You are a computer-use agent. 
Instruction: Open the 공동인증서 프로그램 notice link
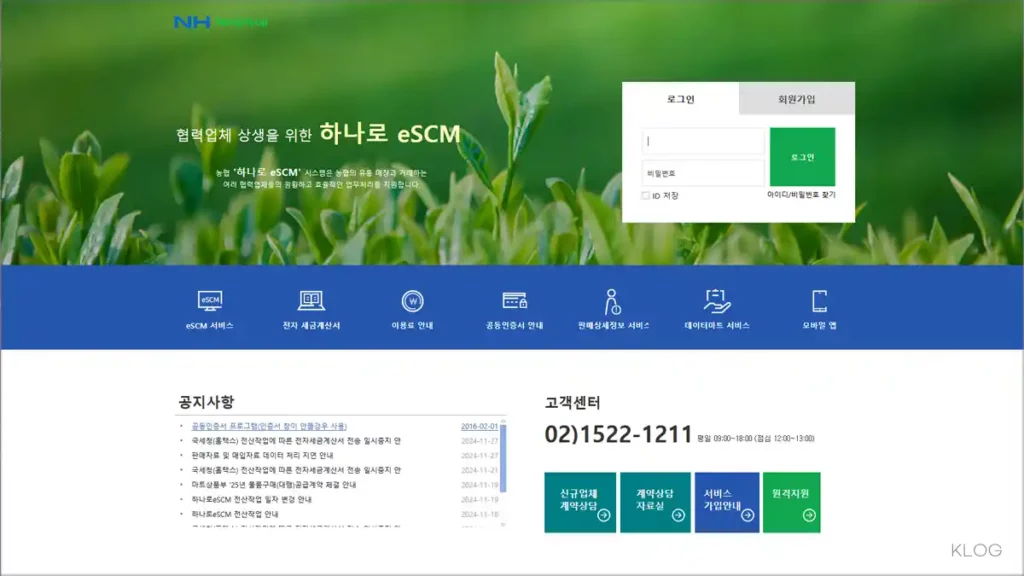pyautogui.click(x=269, y=426)
